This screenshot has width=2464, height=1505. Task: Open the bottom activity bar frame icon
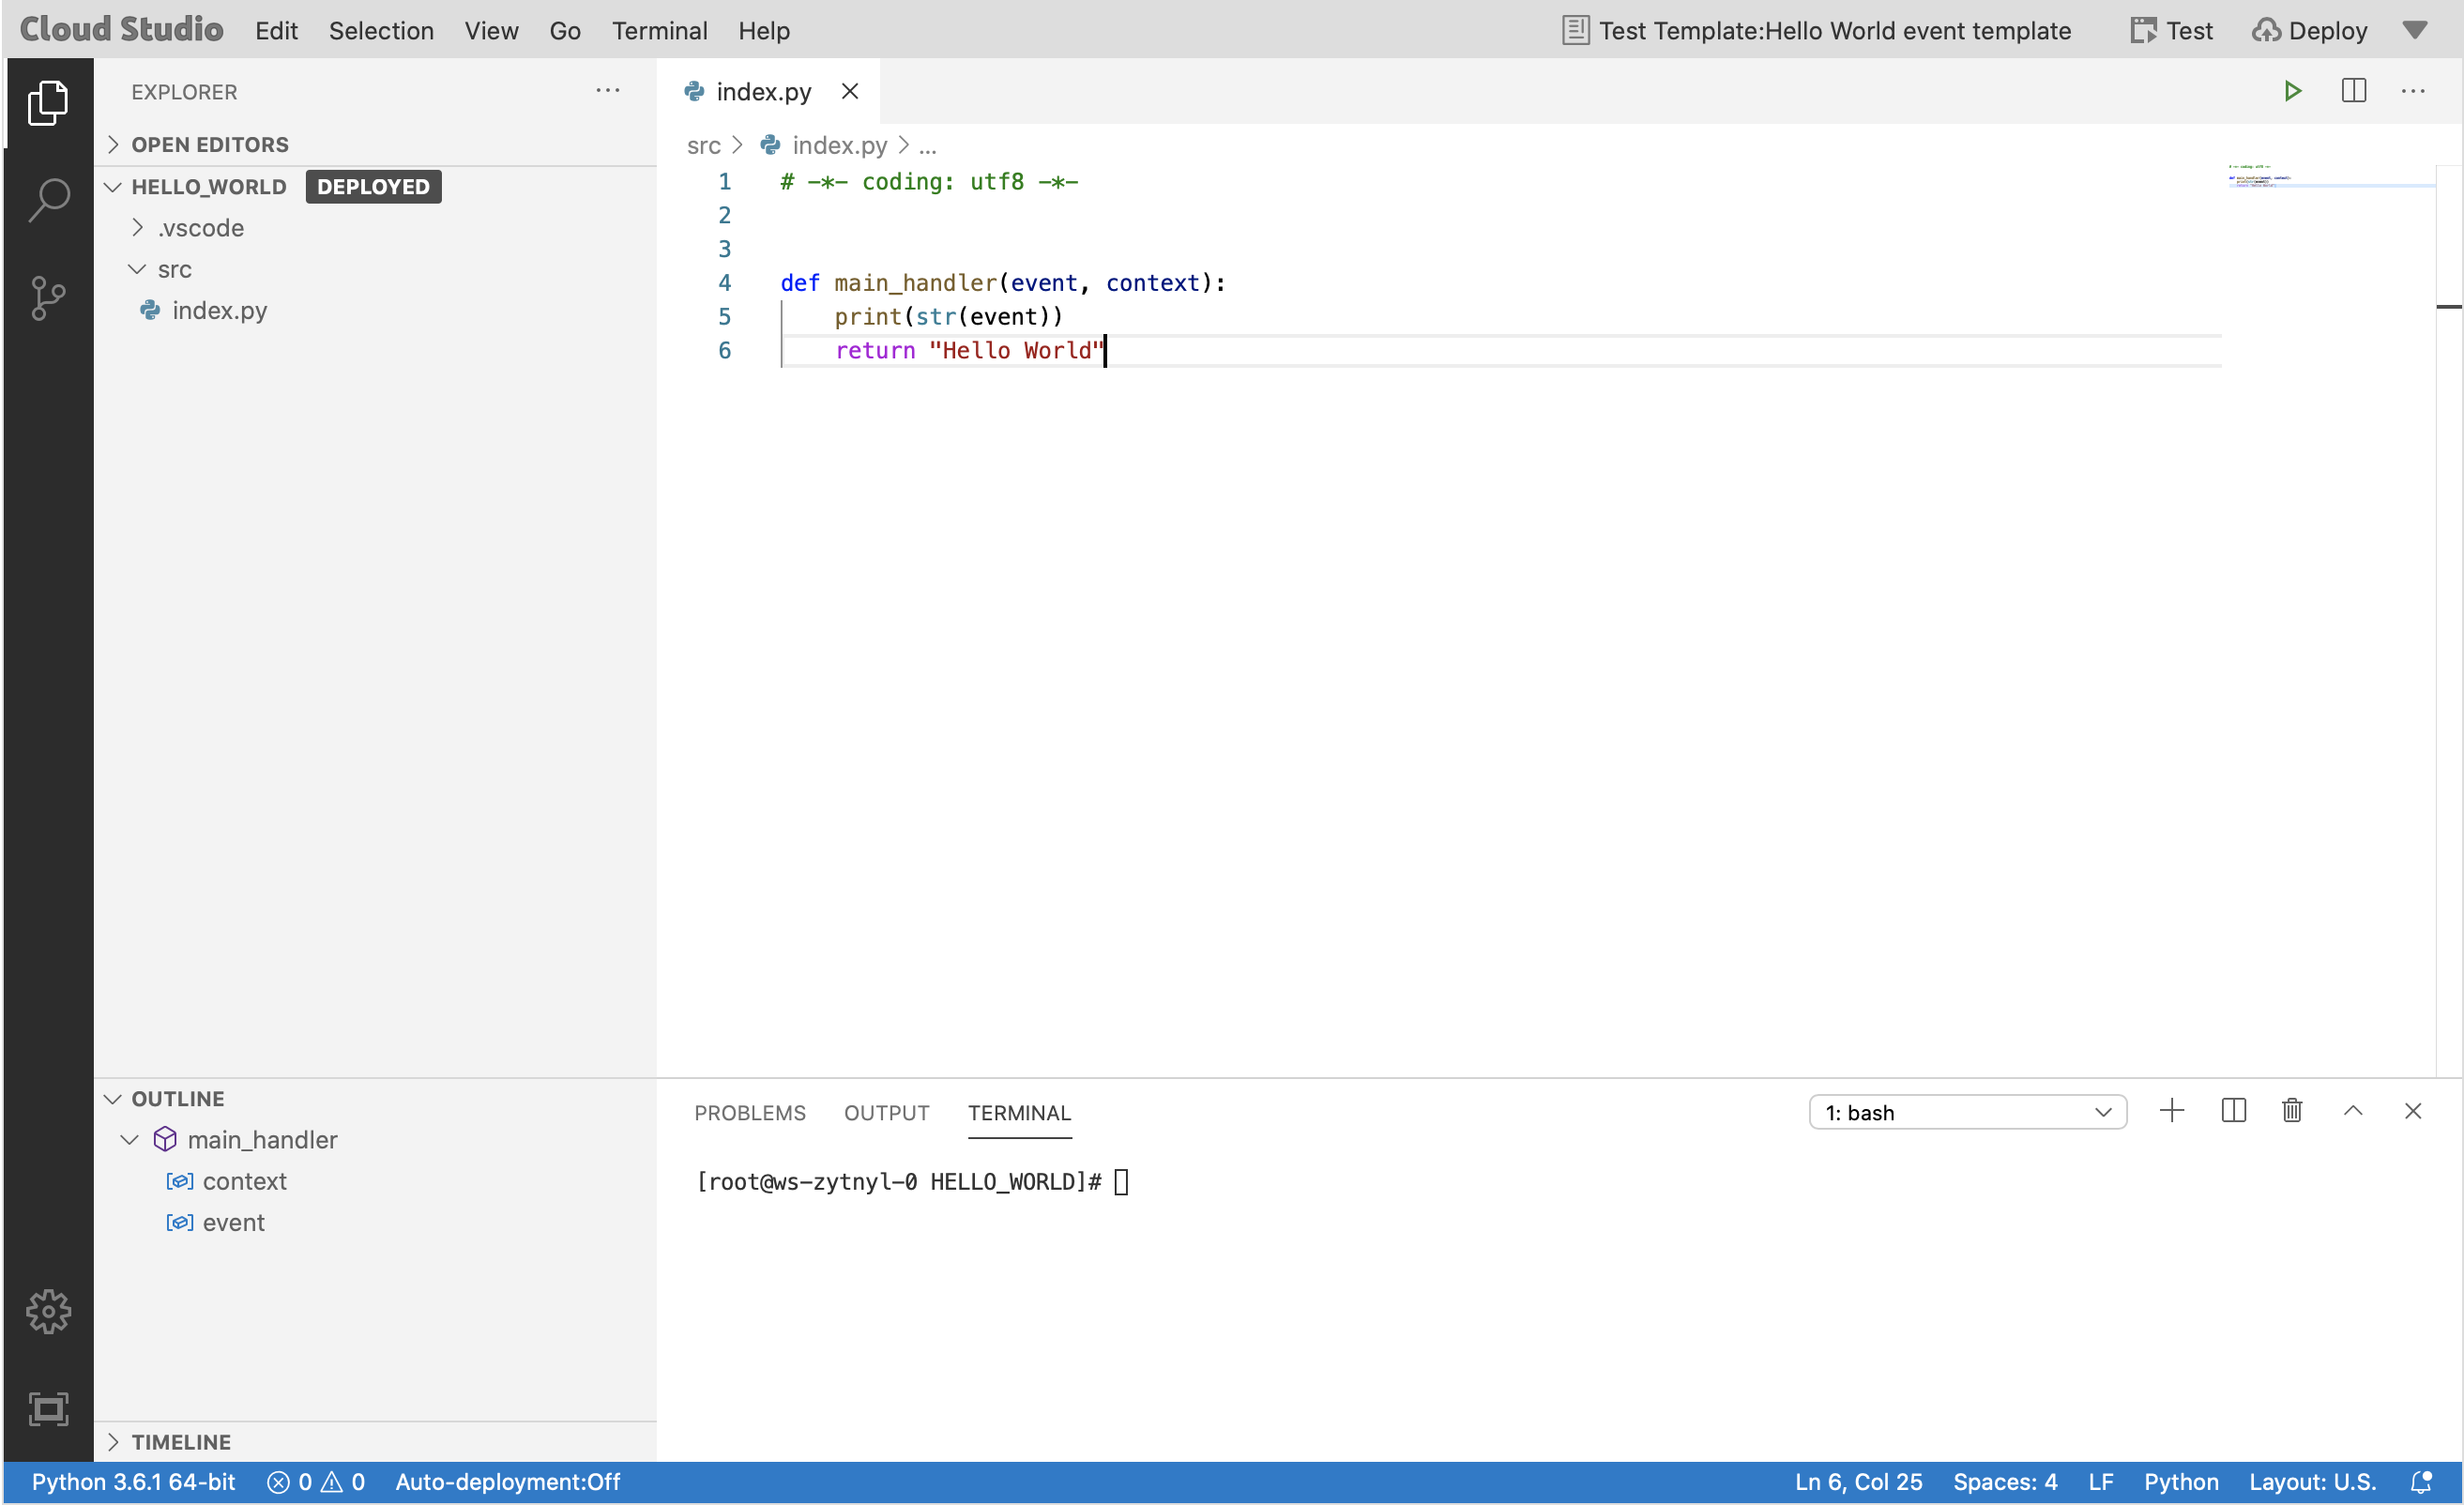click(x=48, y=1408)
